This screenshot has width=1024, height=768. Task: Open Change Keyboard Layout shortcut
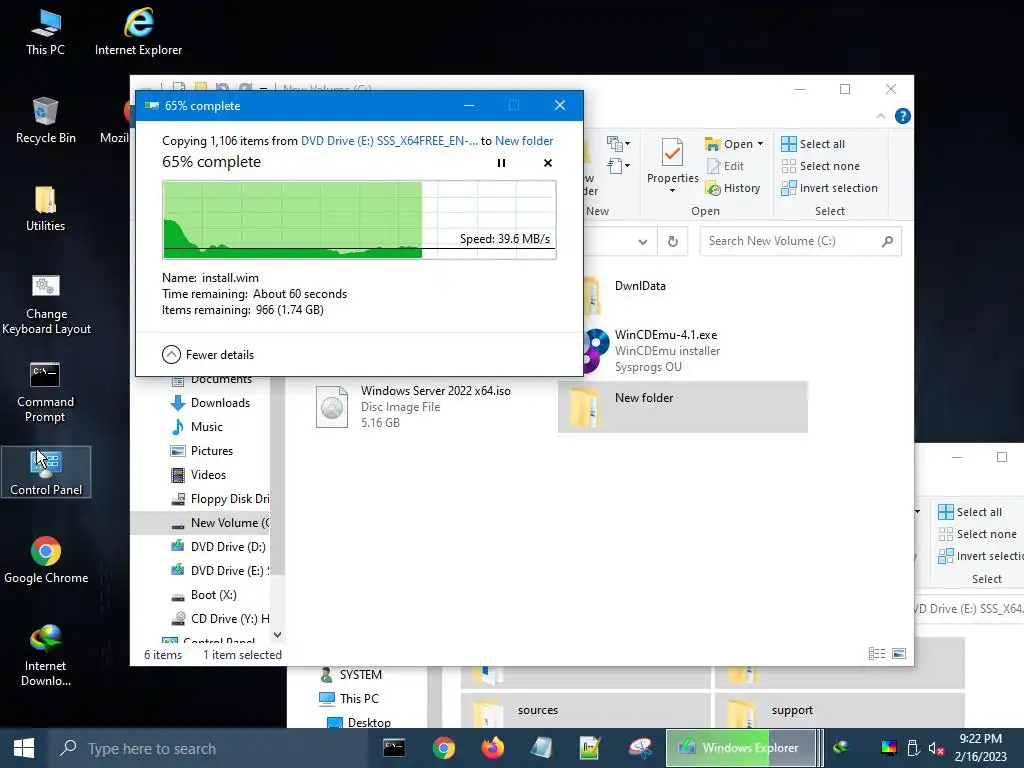pos(46,304)
